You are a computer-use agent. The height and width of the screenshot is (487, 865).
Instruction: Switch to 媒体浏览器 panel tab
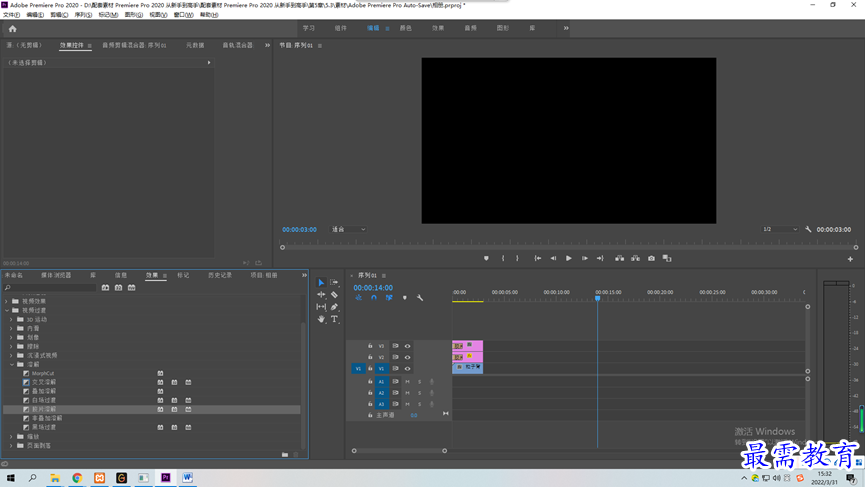coord(56,275)
